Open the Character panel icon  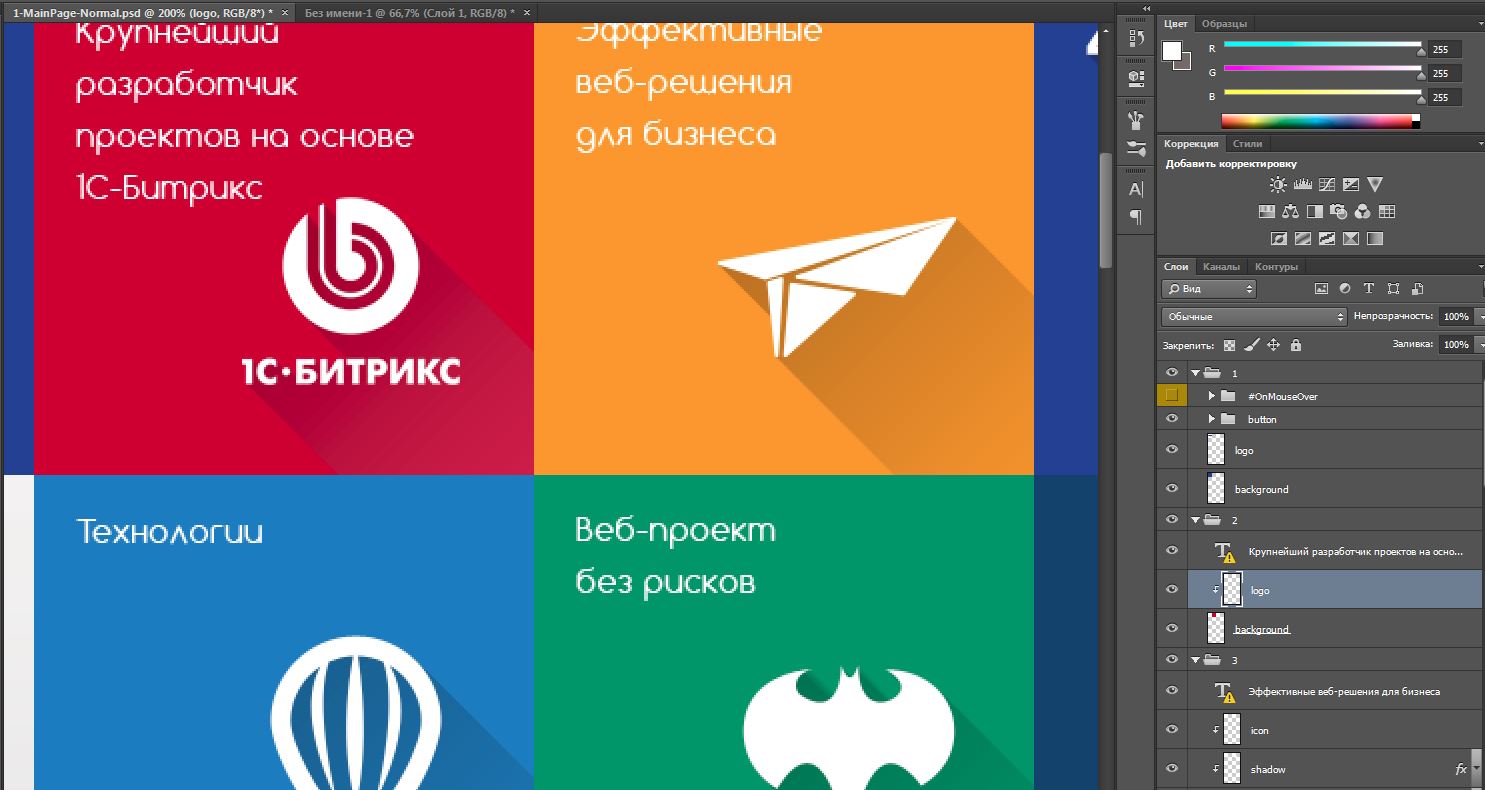point(1136,189)
